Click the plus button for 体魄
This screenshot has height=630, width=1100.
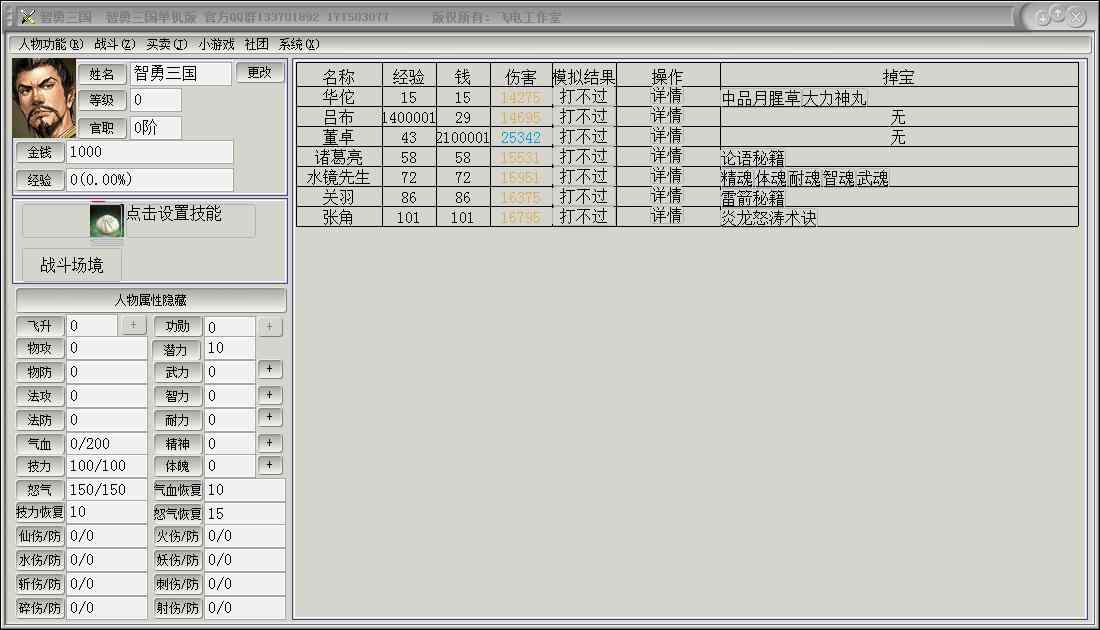coord(270,465)
